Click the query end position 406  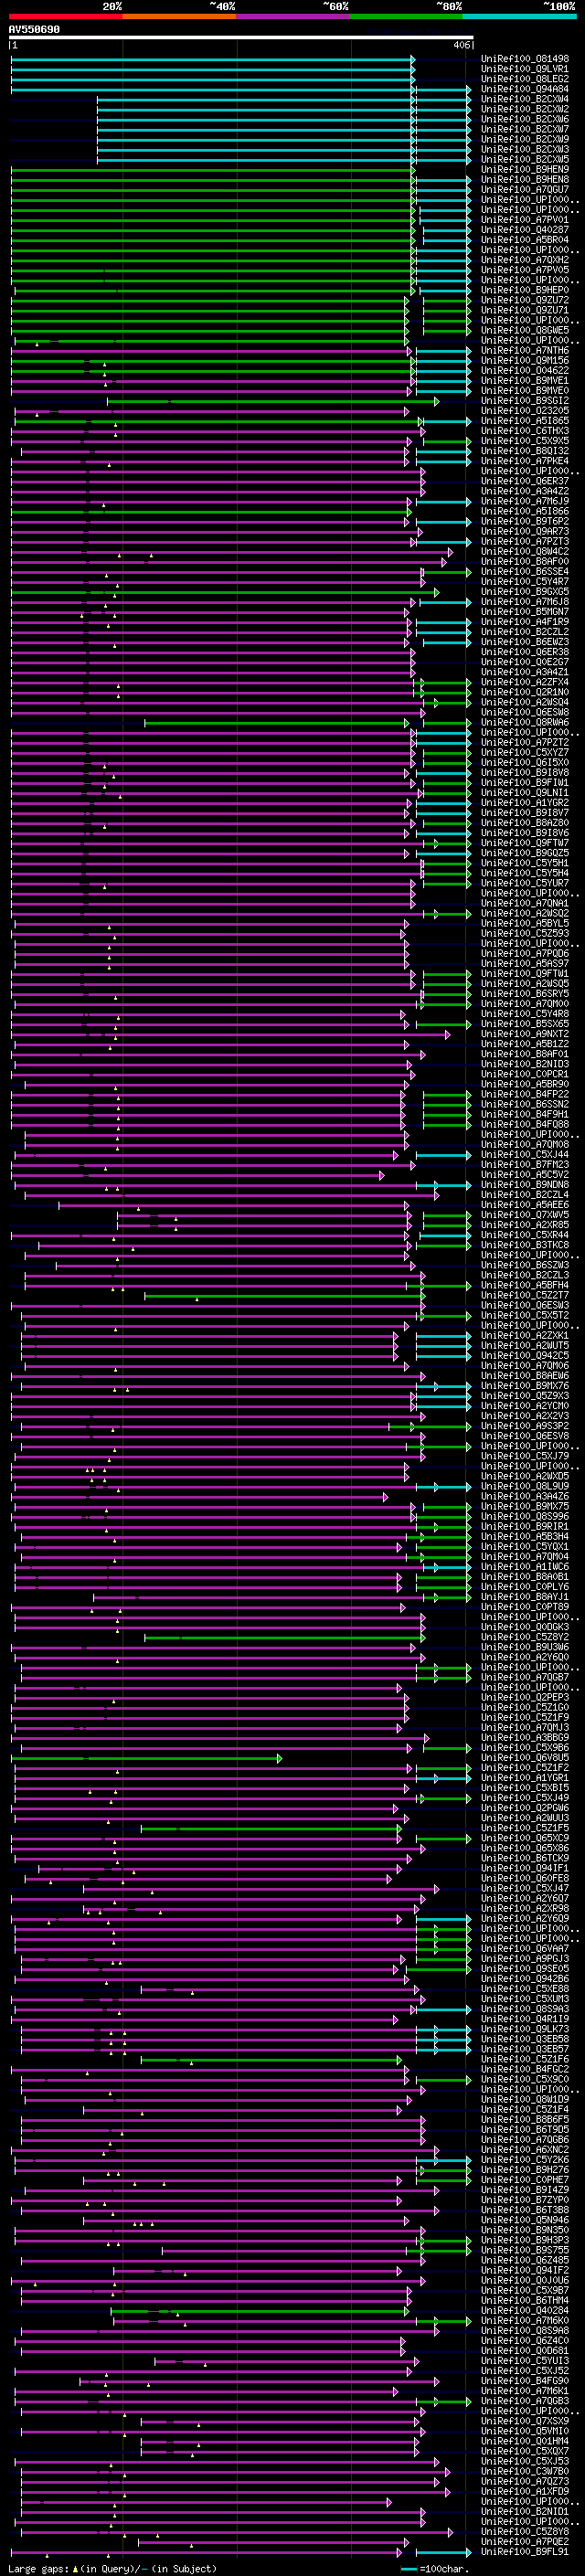(461, 45)
